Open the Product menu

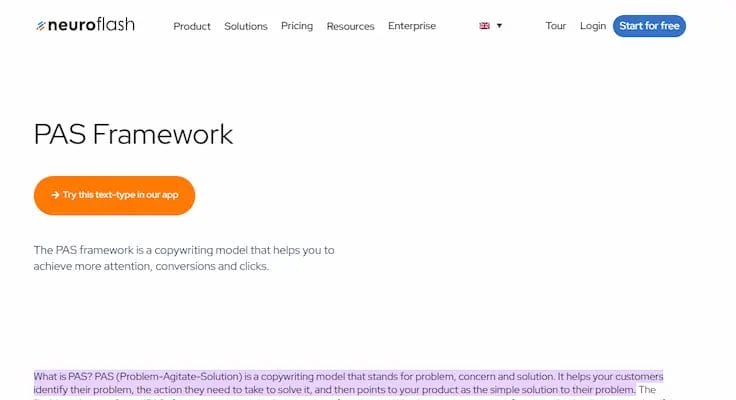(x=192, y=26)
